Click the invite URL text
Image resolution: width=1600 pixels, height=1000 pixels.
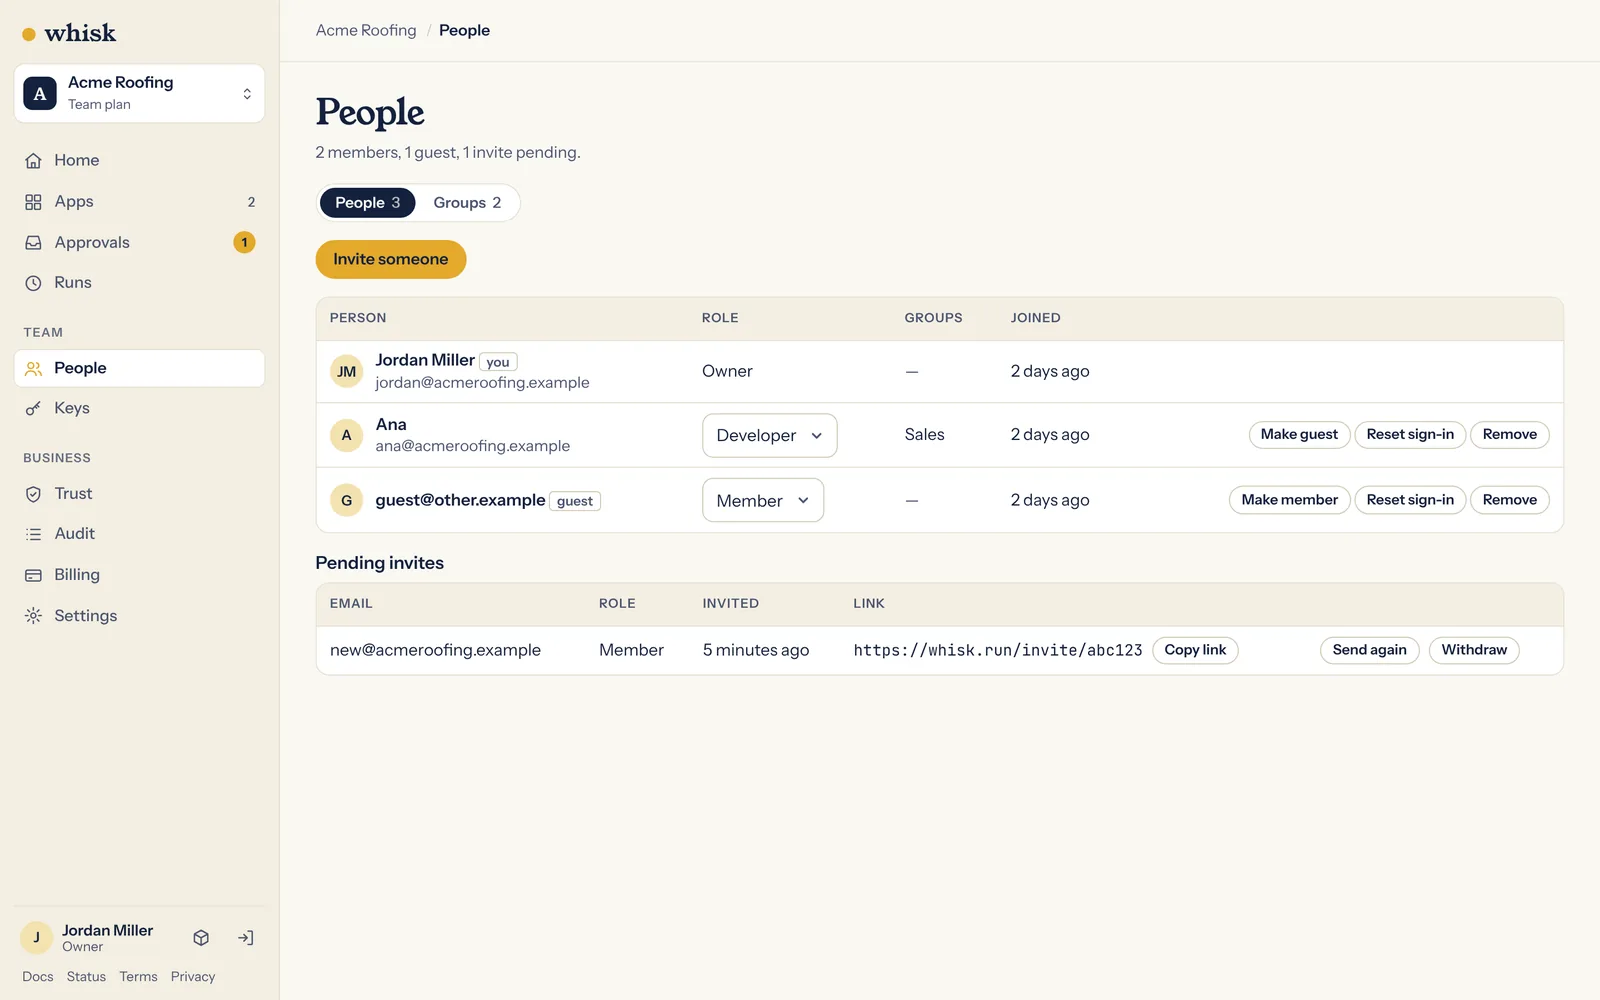pyautogui.click(x=998, y=650)
